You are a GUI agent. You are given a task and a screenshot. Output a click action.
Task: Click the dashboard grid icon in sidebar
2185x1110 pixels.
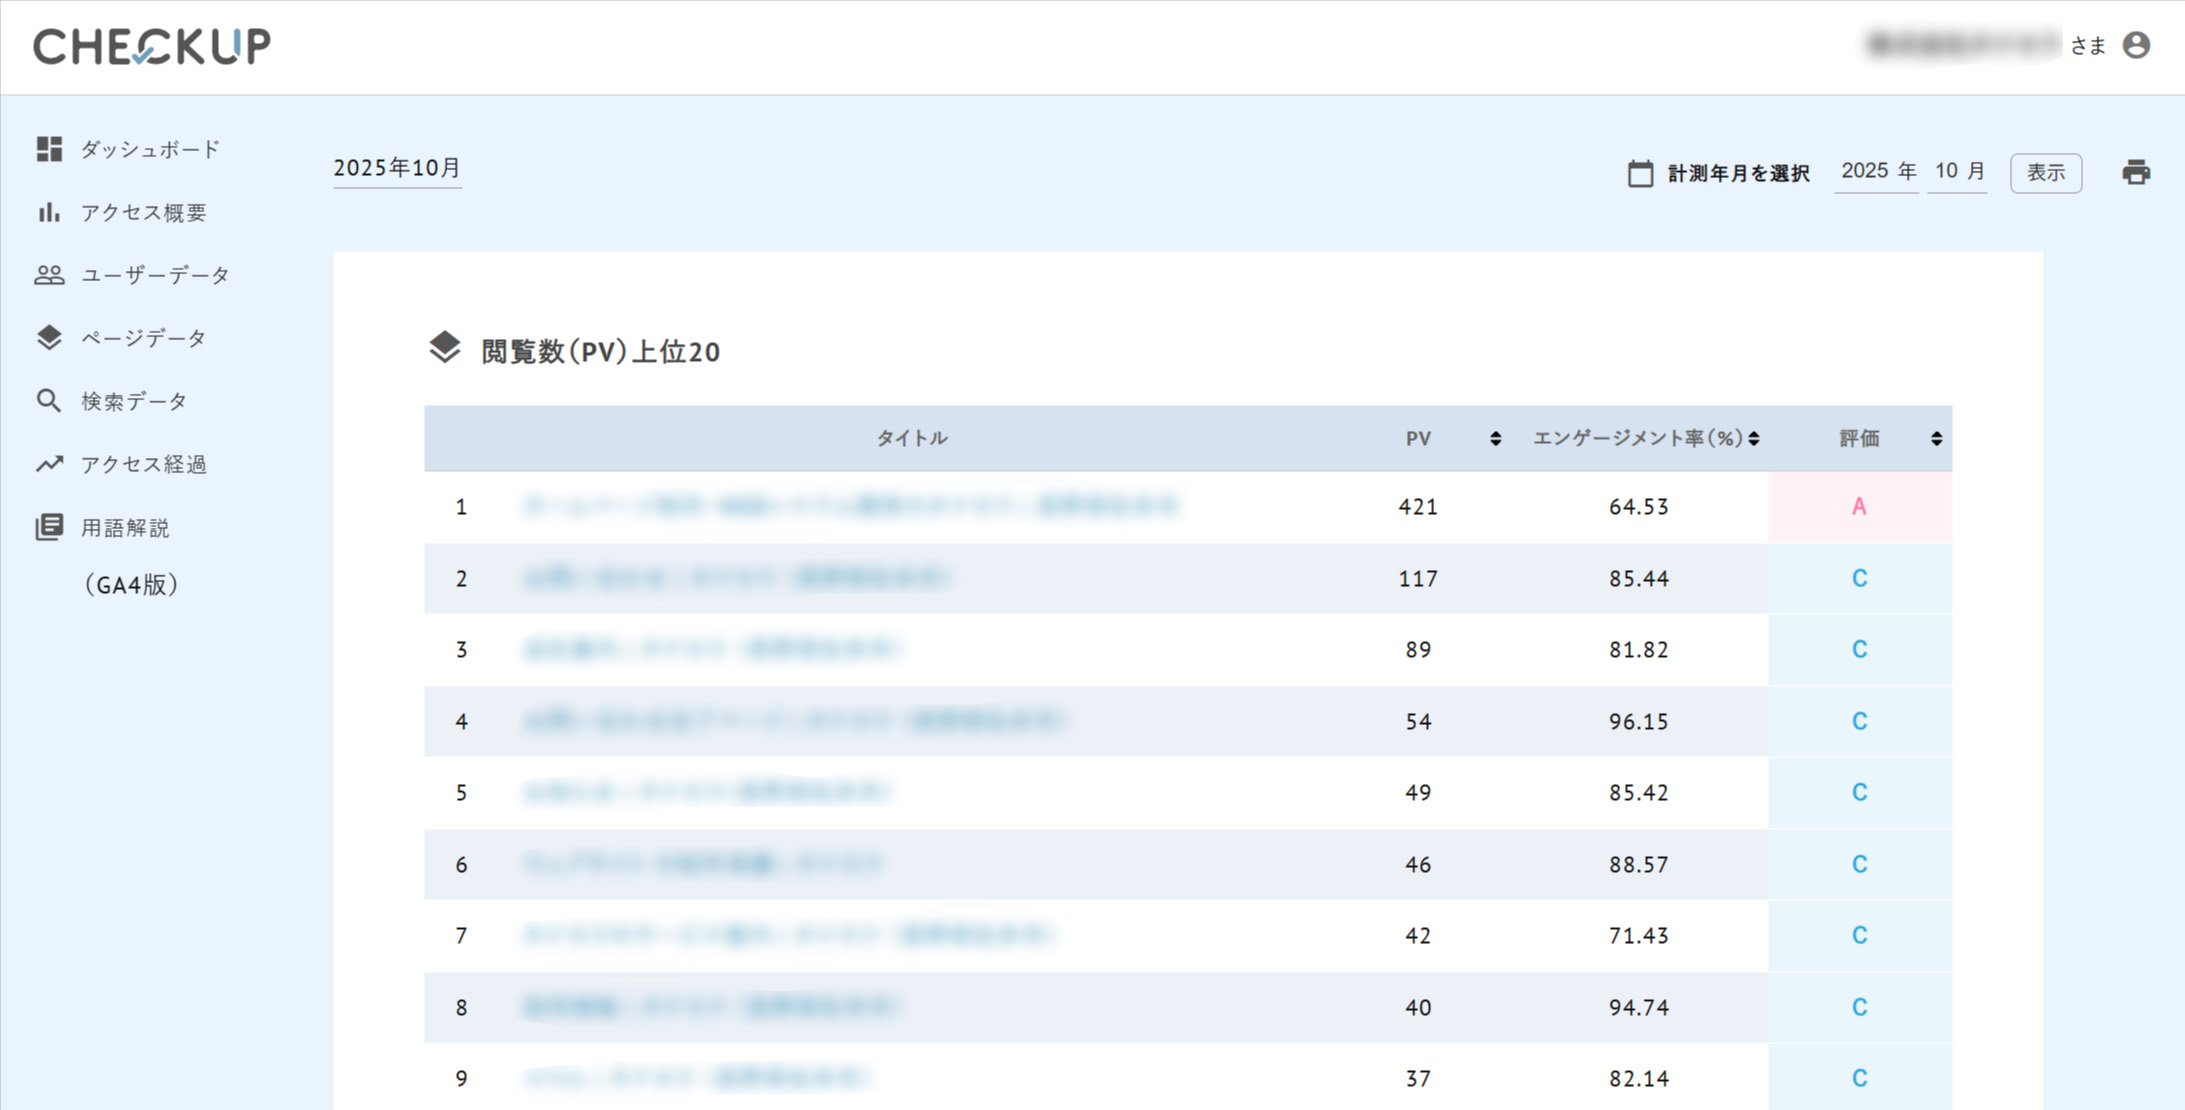[x=49, y=149]
